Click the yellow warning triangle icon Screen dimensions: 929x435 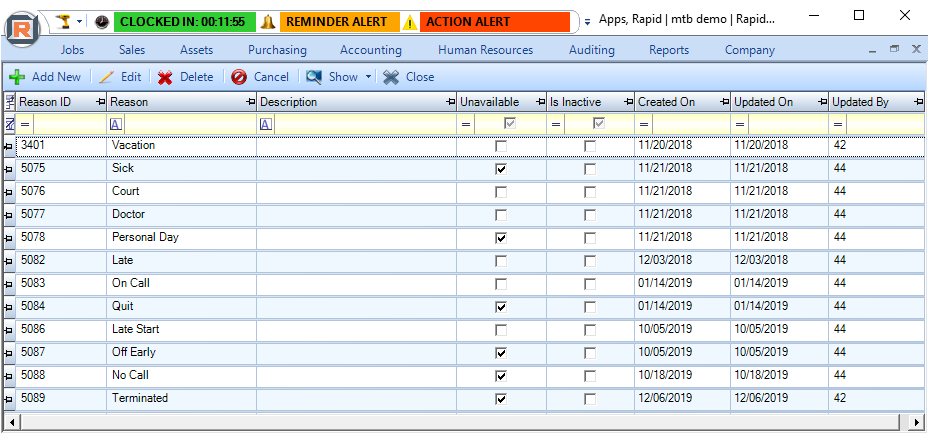410,23
